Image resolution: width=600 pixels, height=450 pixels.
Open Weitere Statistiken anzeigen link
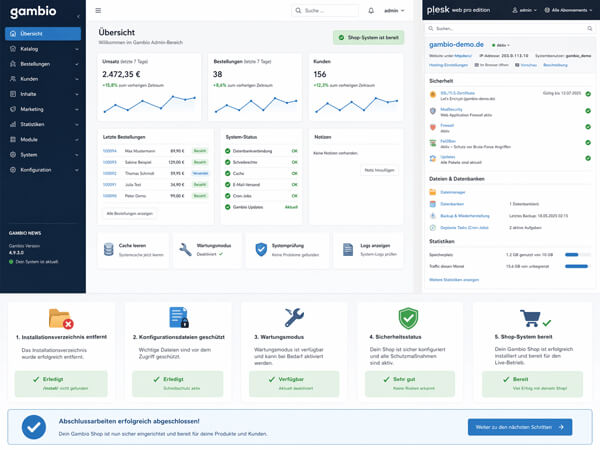click(x=454, y=280)
